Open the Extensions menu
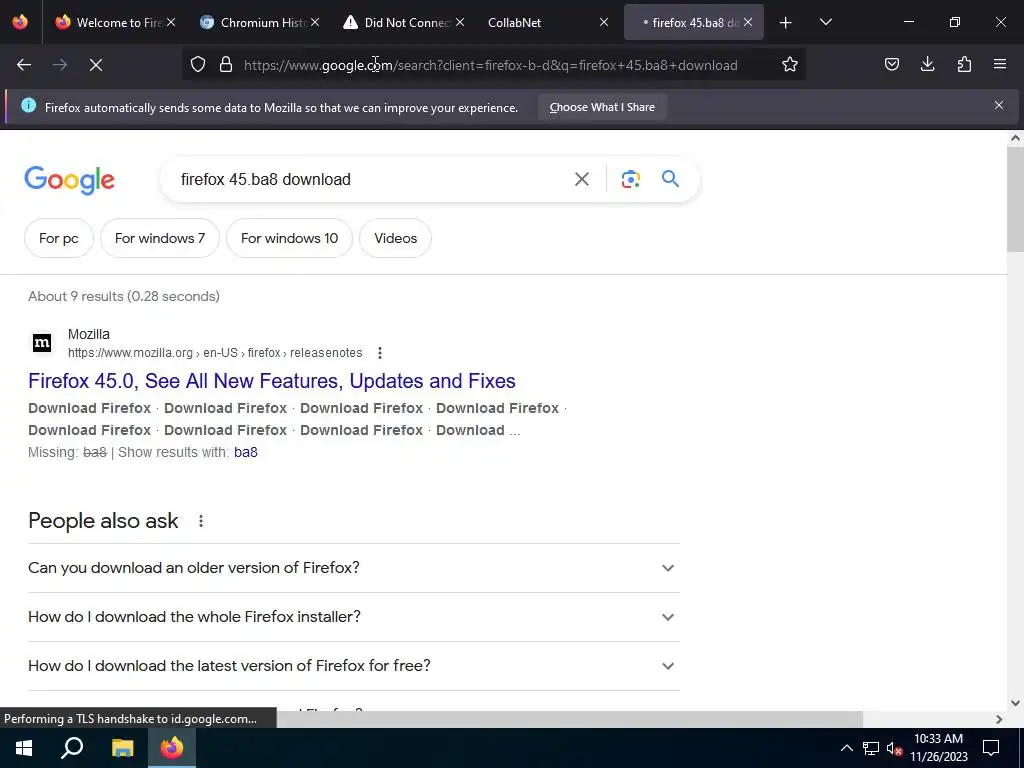1024x768 pixels. coord(964,65)
